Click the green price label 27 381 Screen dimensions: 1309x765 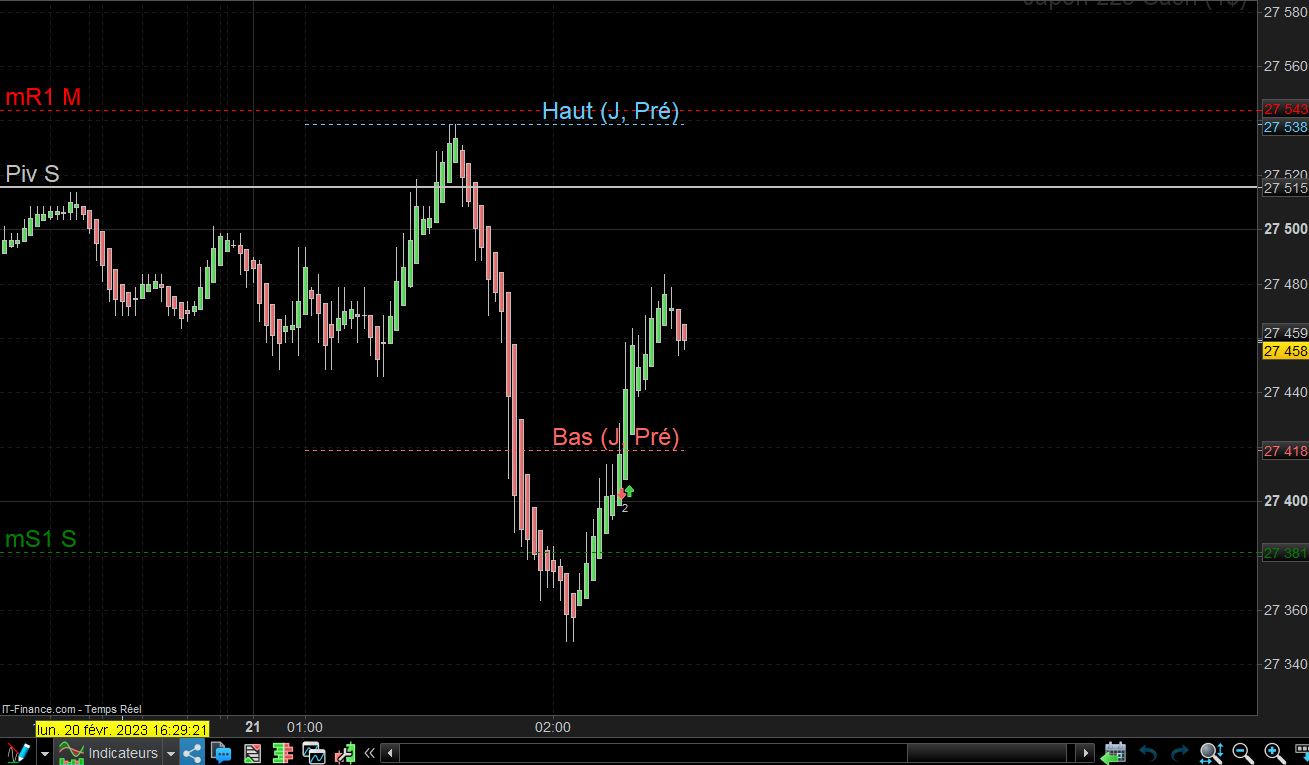[x=1285, y=553]
